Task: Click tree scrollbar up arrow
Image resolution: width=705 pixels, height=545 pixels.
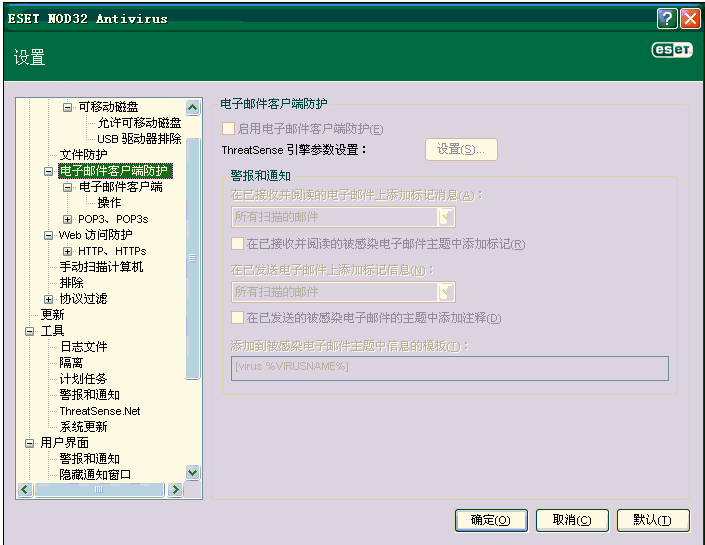Action: tap(193, 108)
